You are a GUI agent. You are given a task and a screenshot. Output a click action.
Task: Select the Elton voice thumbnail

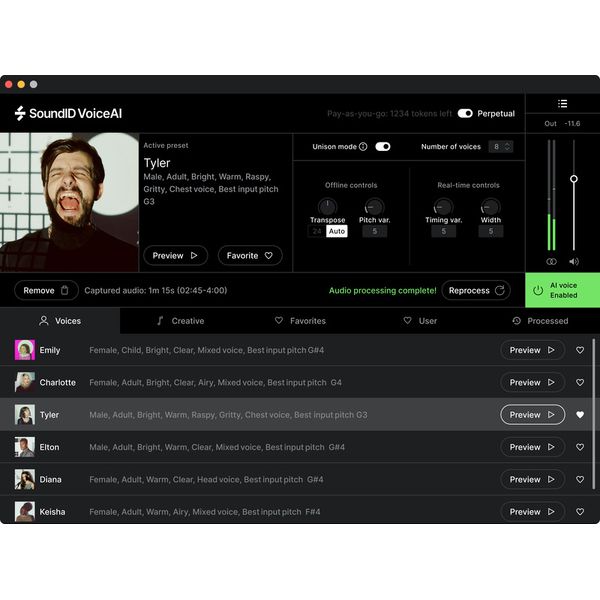point(25,447)
